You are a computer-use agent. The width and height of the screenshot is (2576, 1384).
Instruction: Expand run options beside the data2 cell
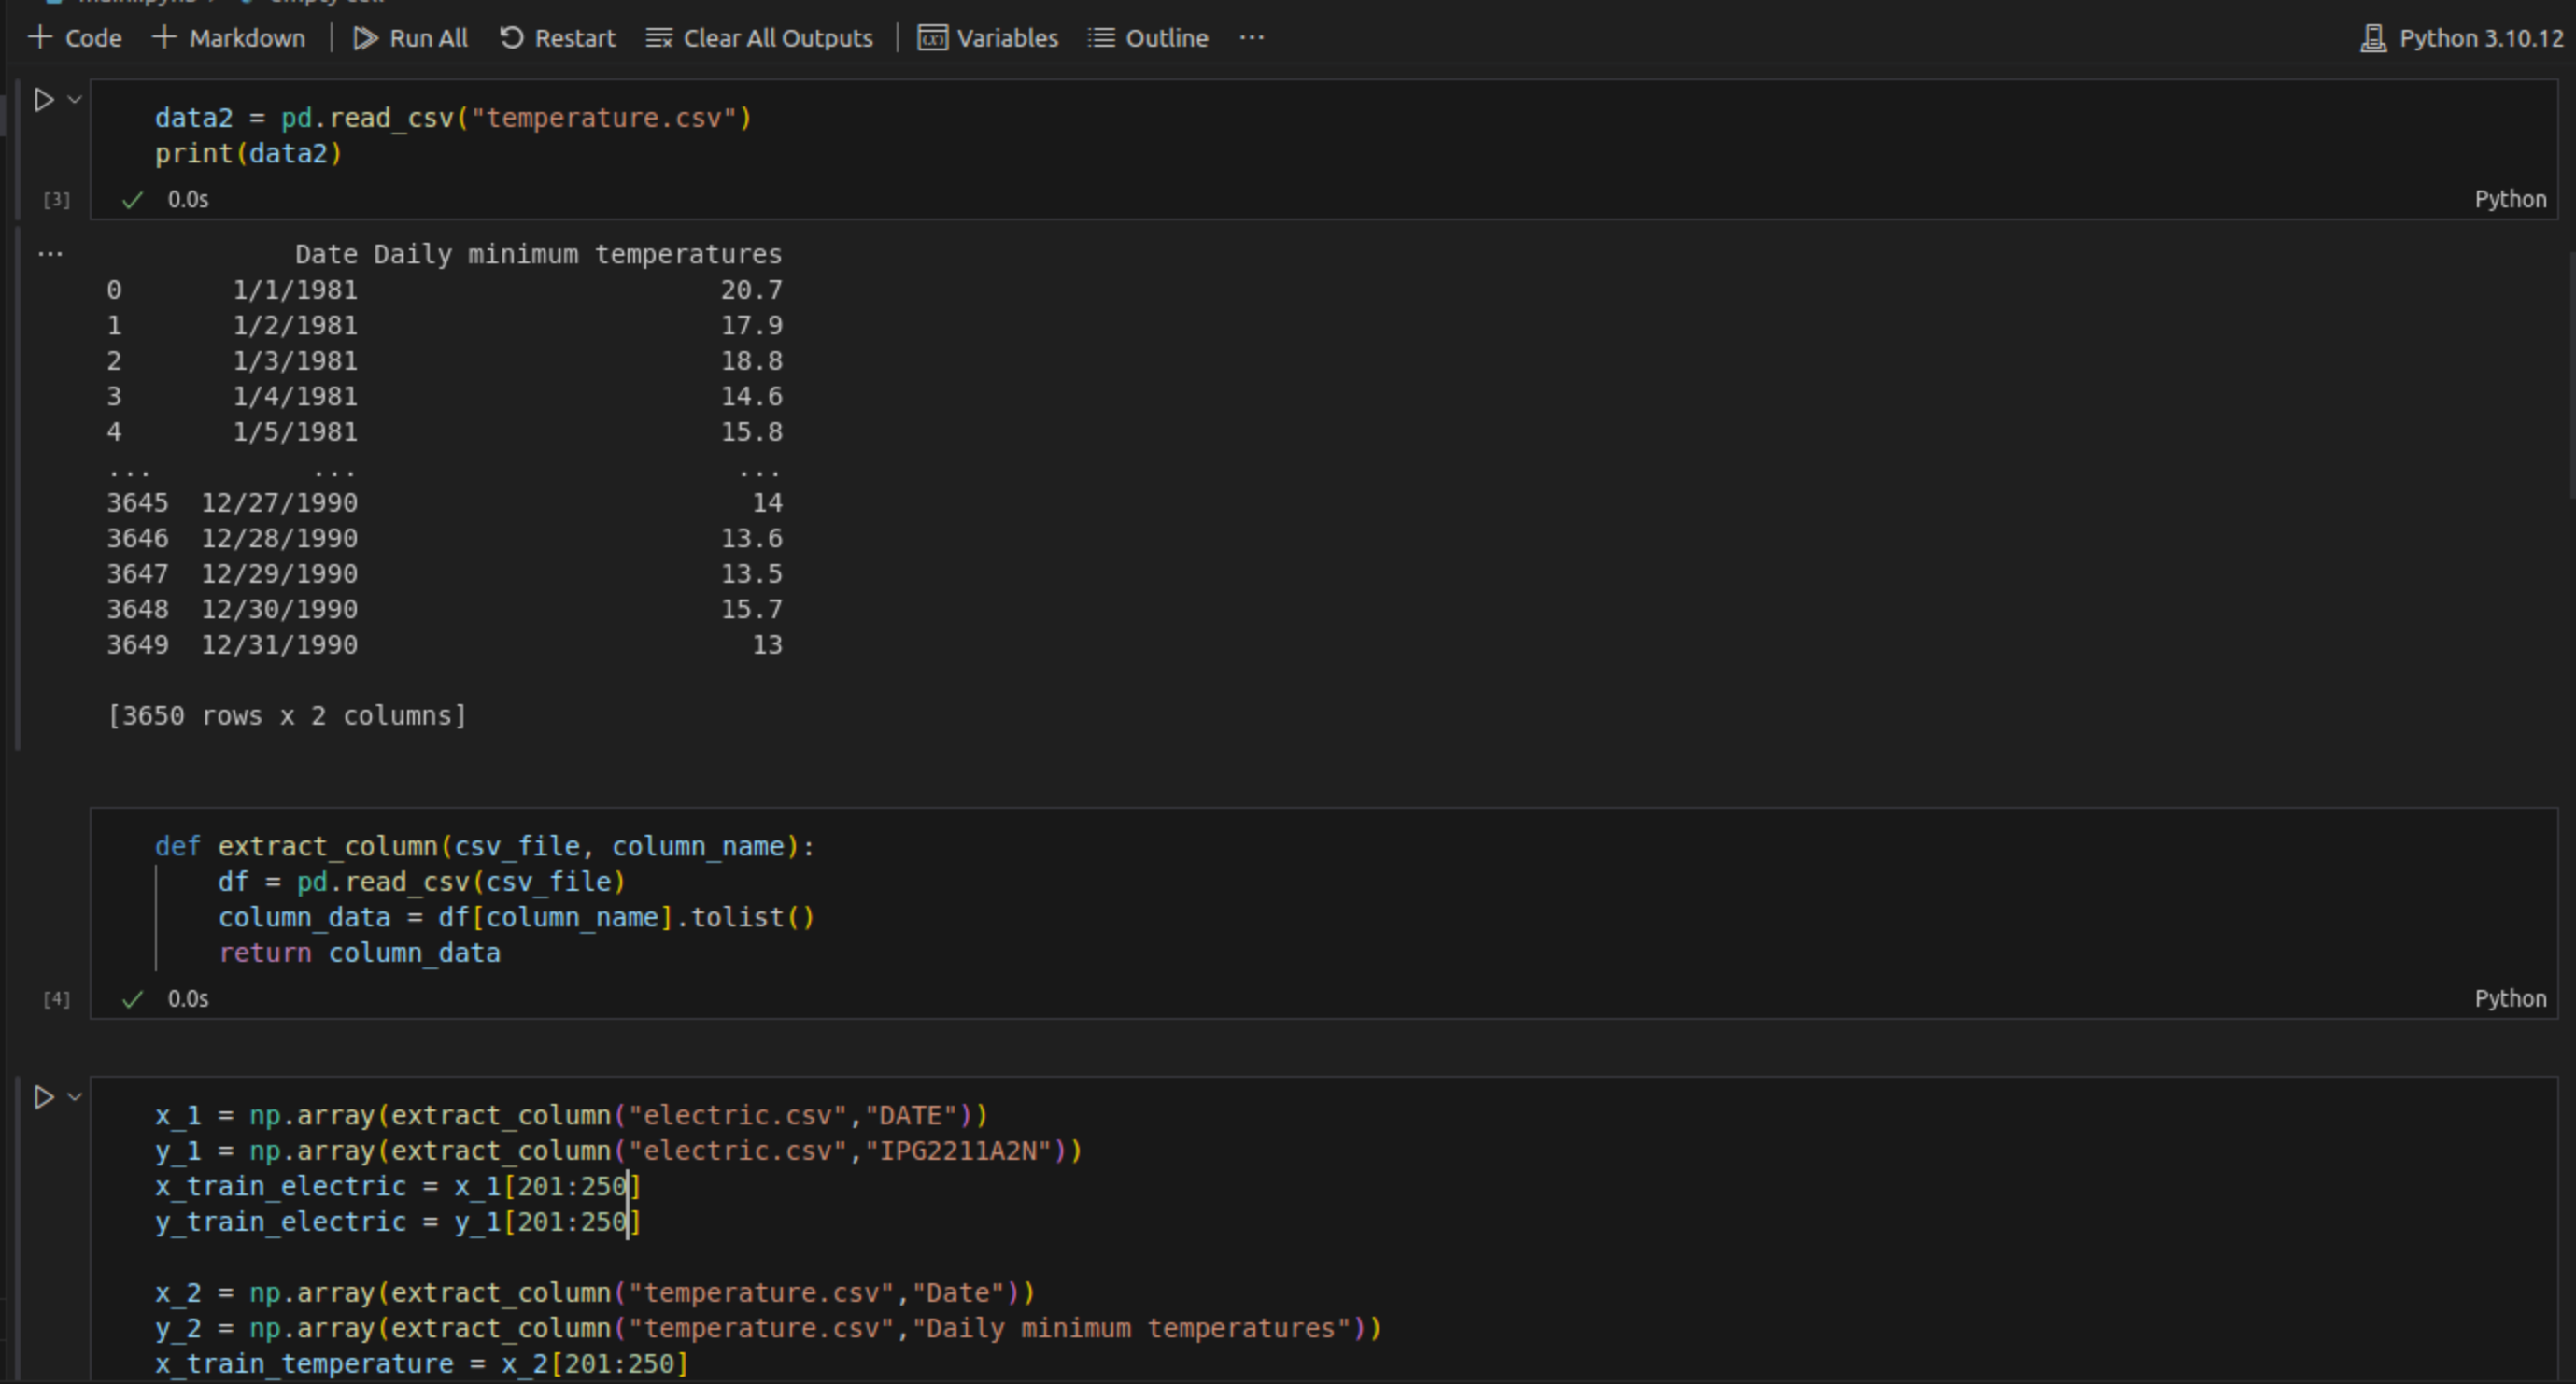75,100
